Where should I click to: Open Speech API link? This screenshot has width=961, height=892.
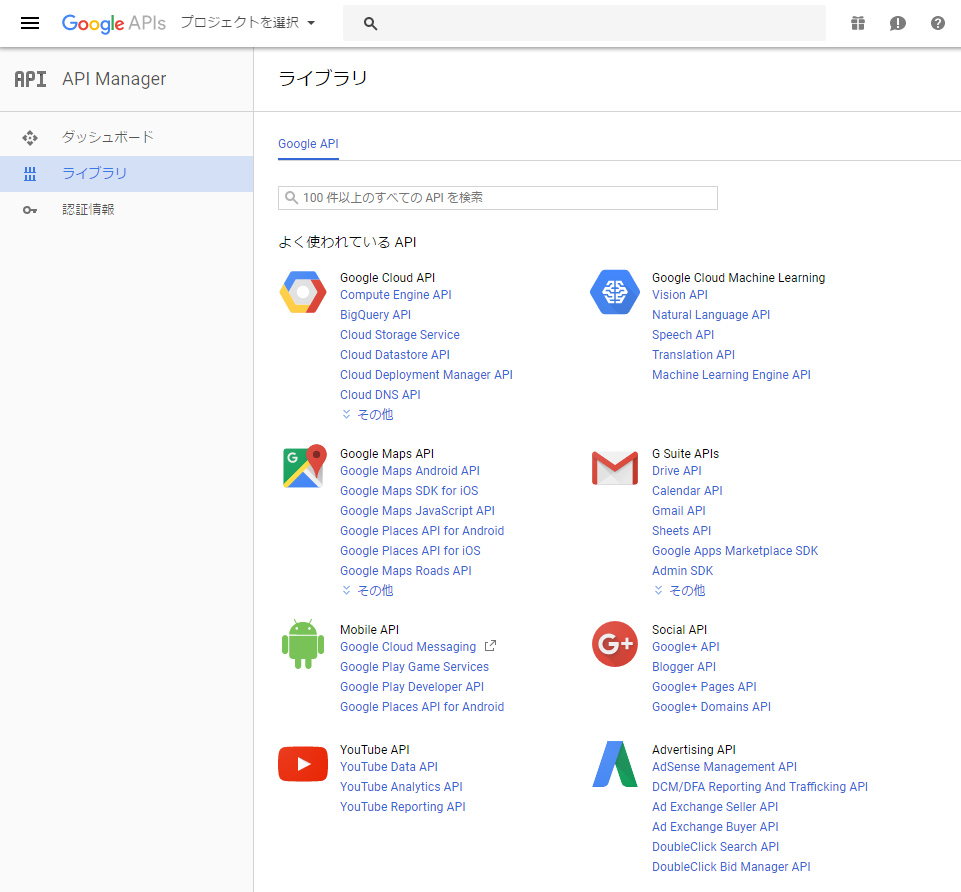683,335
